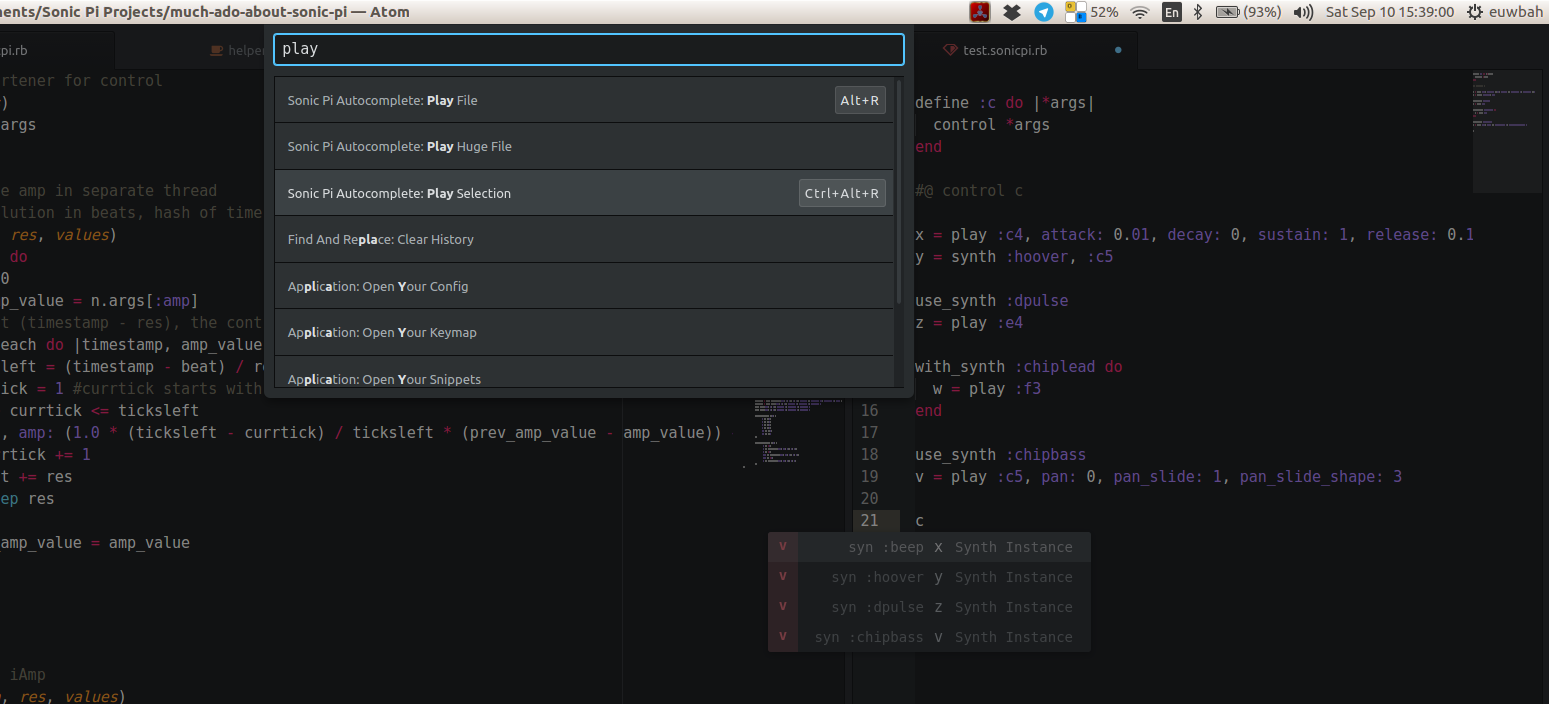Open the En keyboard layout indicator
Image resolution: width=1549 pixels, height=704 pixels.
(1171, 12)
